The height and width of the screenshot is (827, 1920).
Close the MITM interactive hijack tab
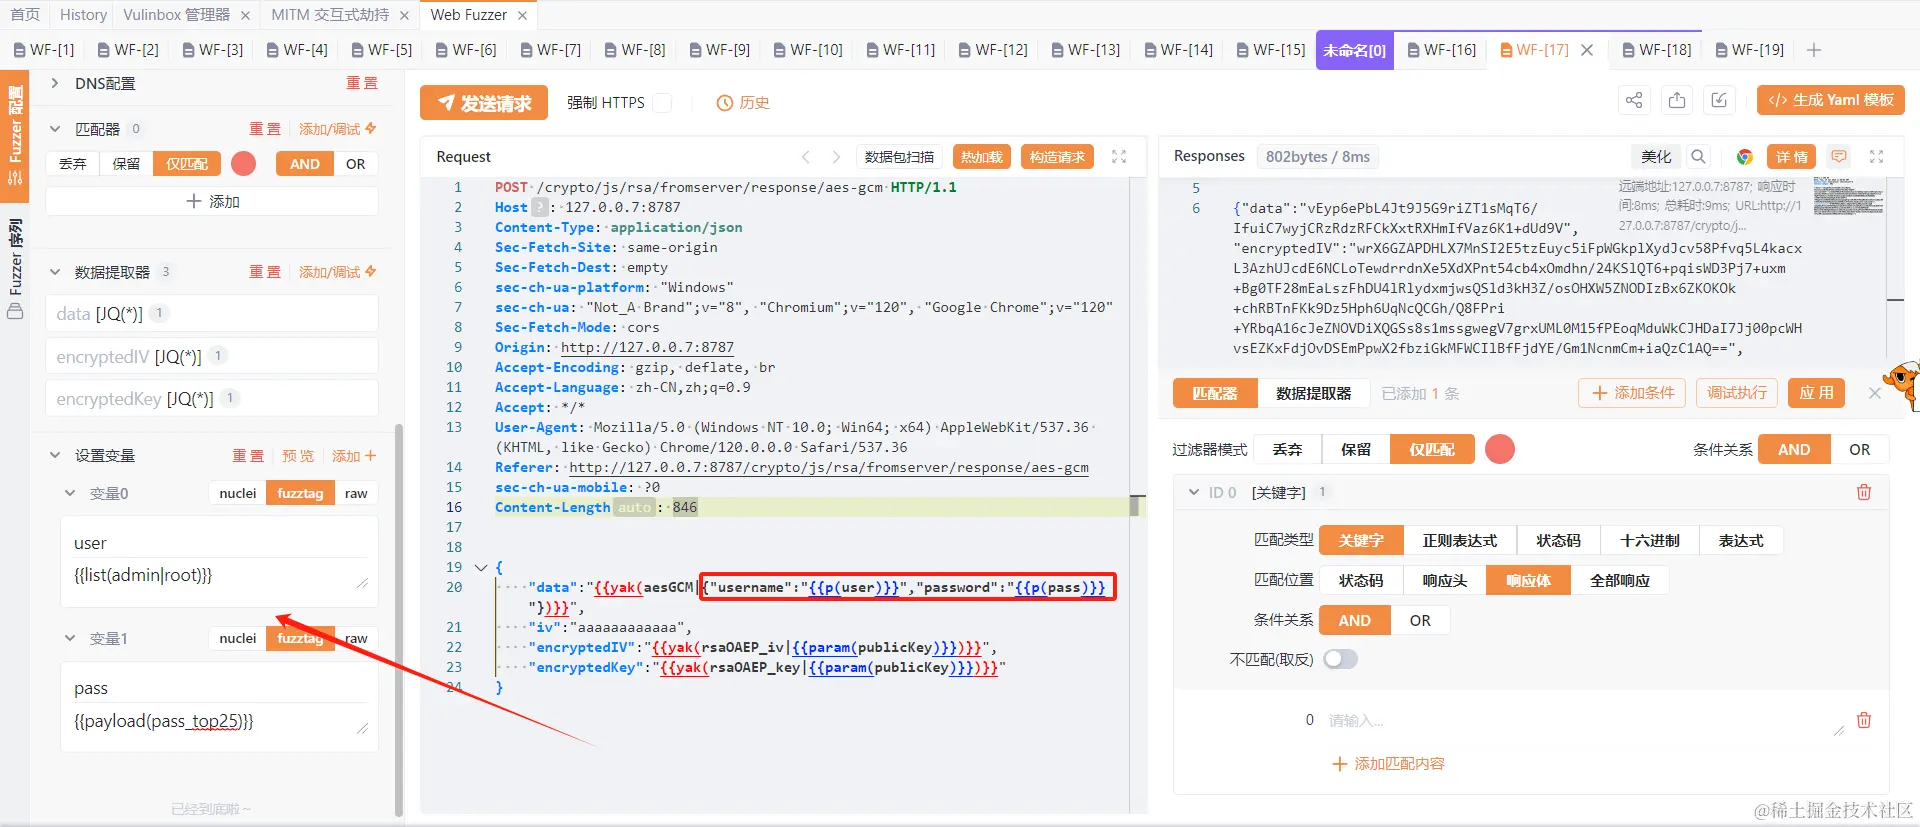click(404, 15)
